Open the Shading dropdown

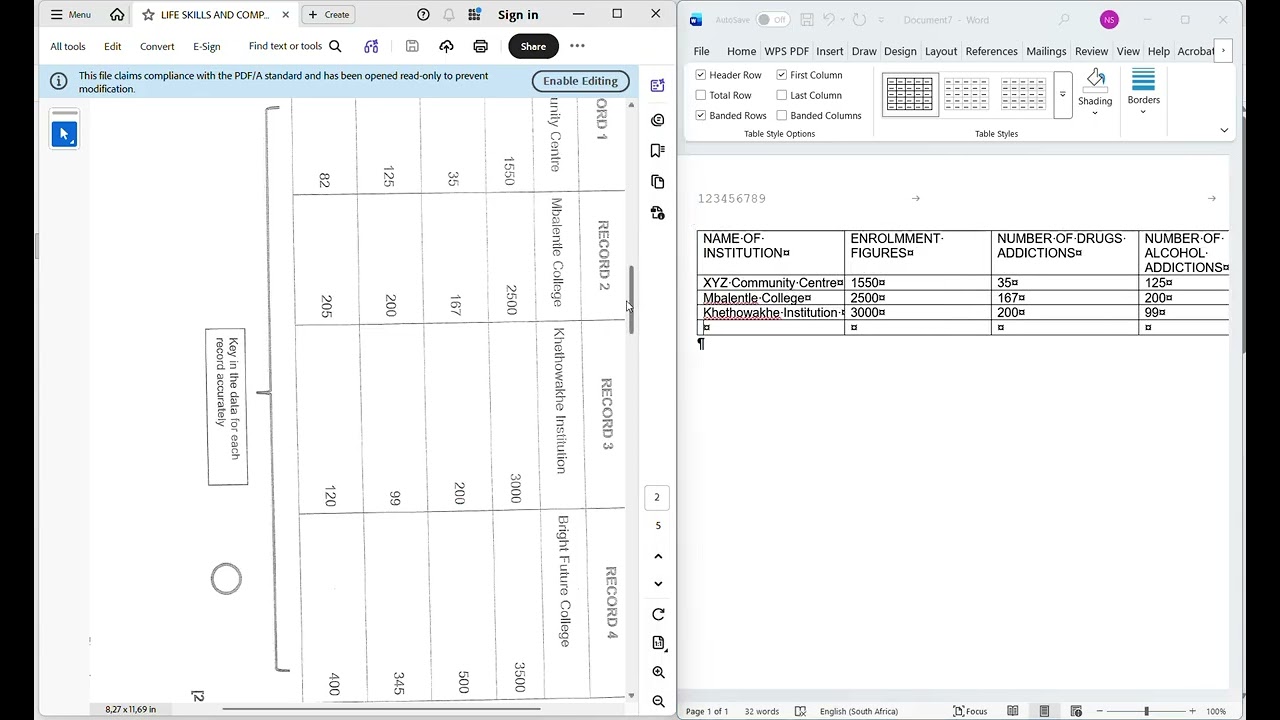pyautogui.click(x=1095, y=112)
